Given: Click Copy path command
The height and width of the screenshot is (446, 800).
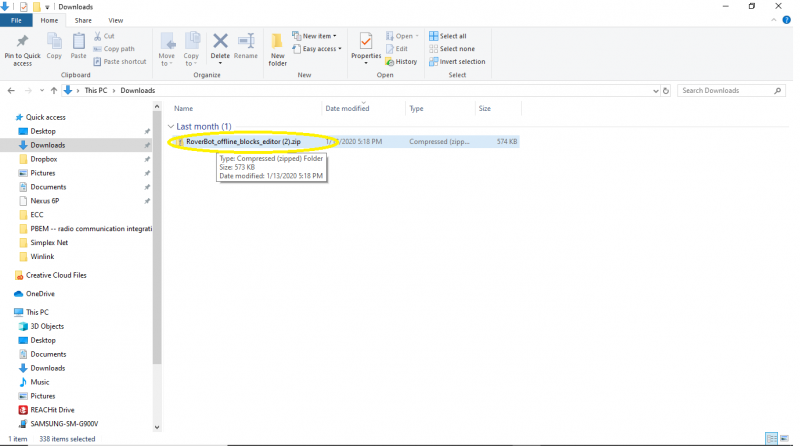Looking at the screenshot, I should (114, 49).
